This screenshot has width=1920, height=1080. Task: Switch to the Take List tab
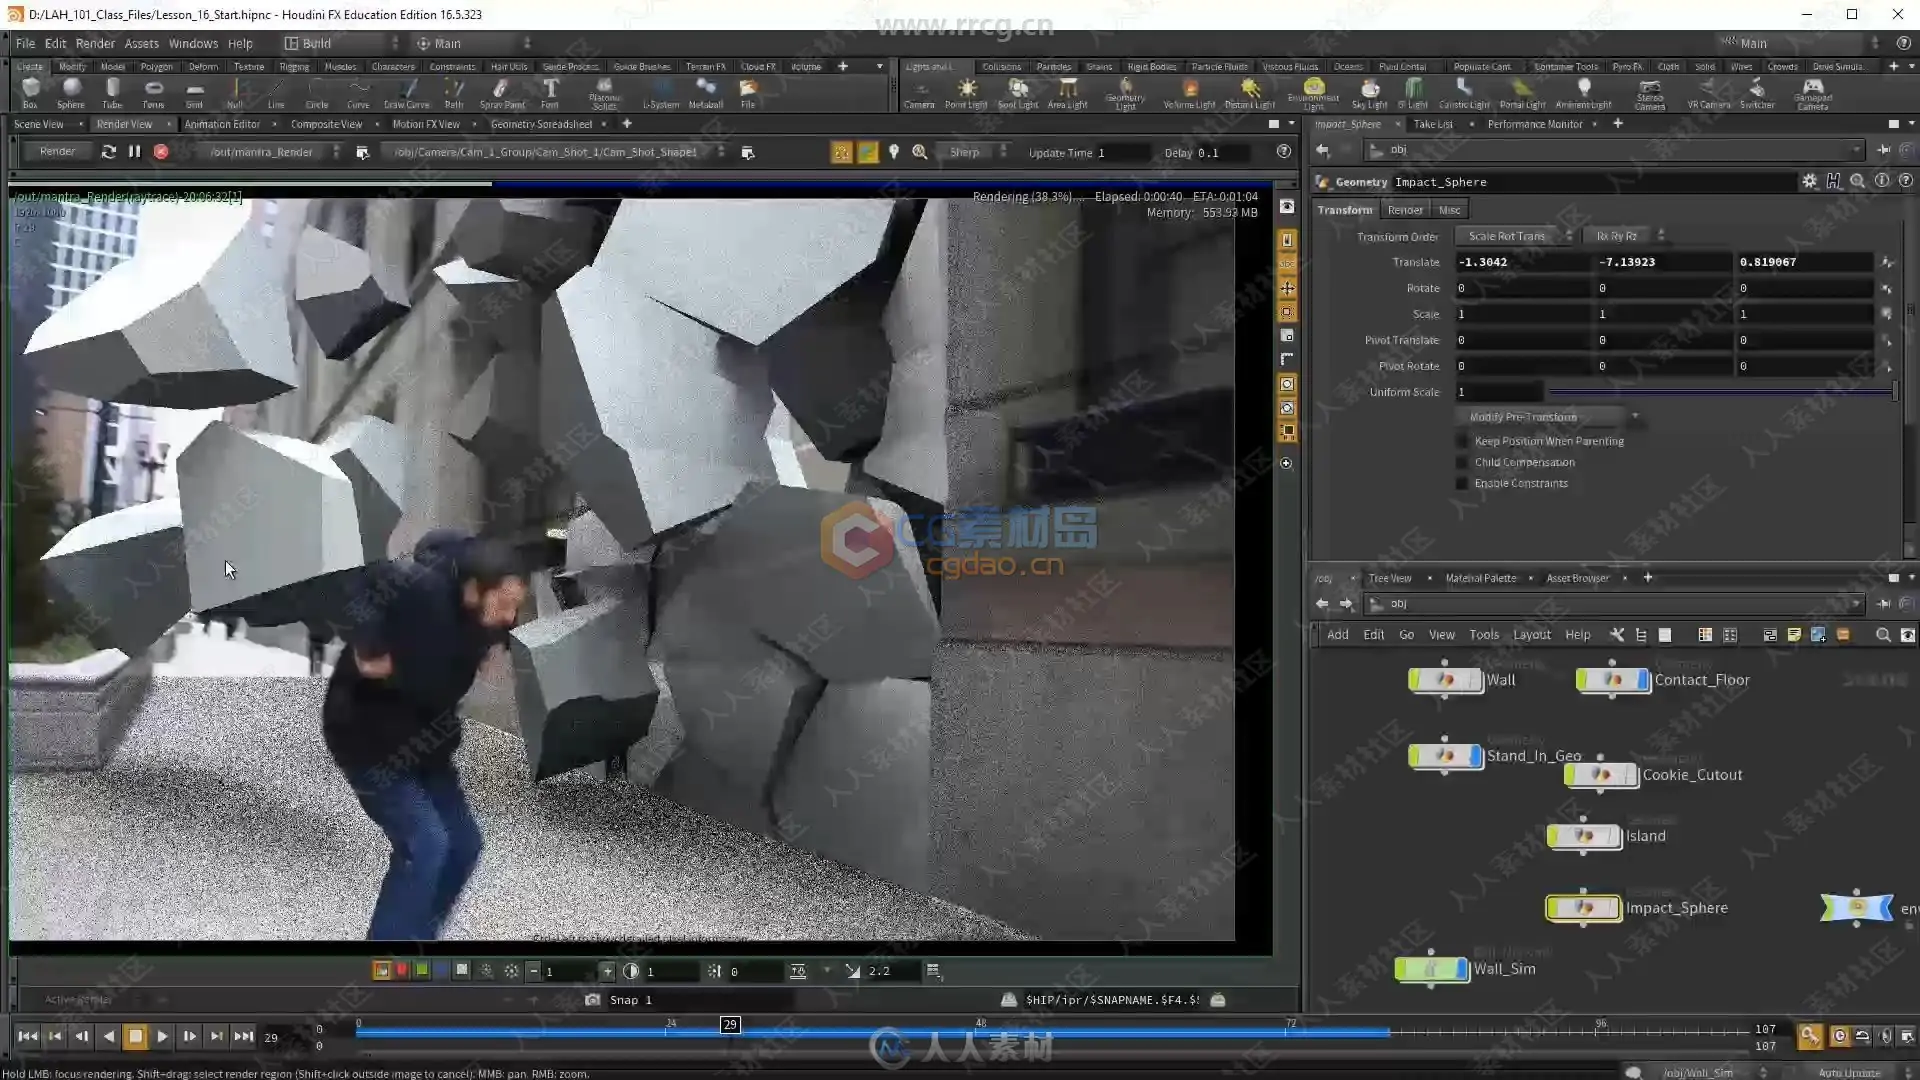tap(1433, 124)
